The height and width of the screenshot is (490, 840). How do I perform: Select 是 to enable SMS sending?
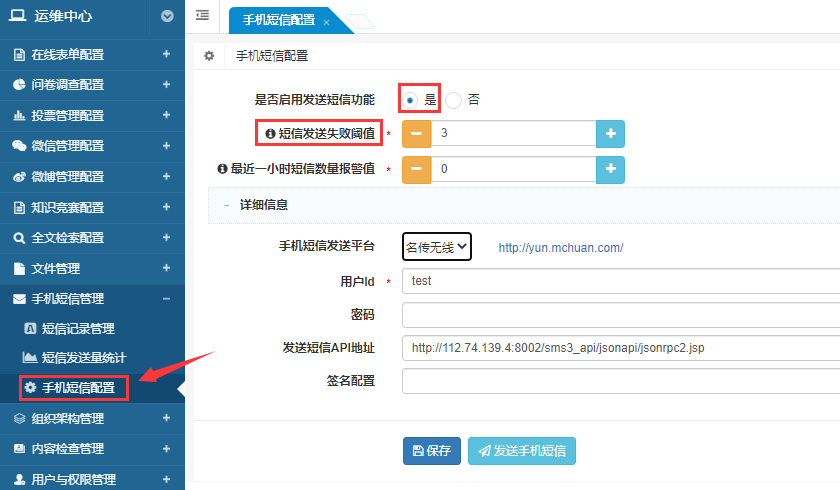coord(411,99)
